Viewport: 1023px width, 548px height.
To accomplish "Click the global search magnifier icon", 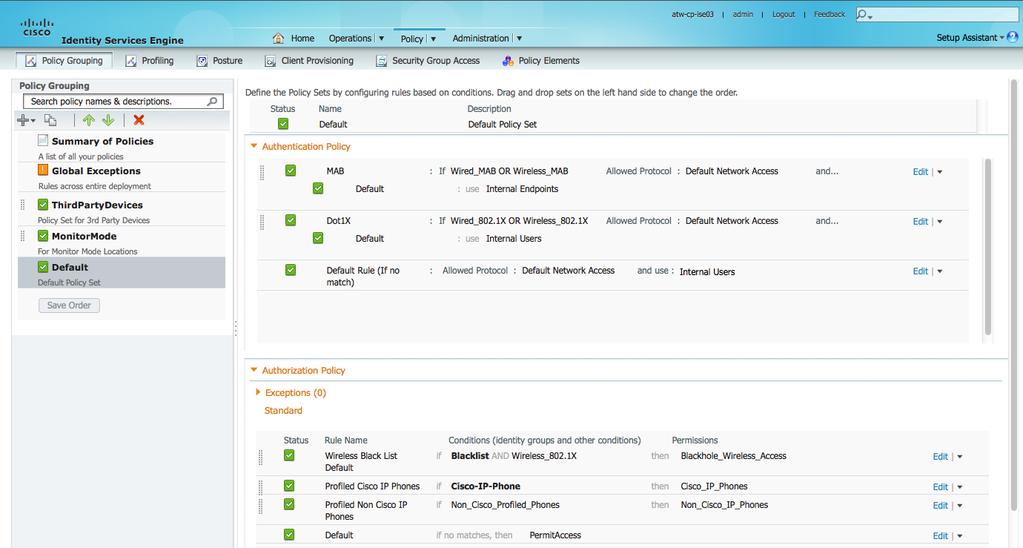I will (x=864, y=14).
